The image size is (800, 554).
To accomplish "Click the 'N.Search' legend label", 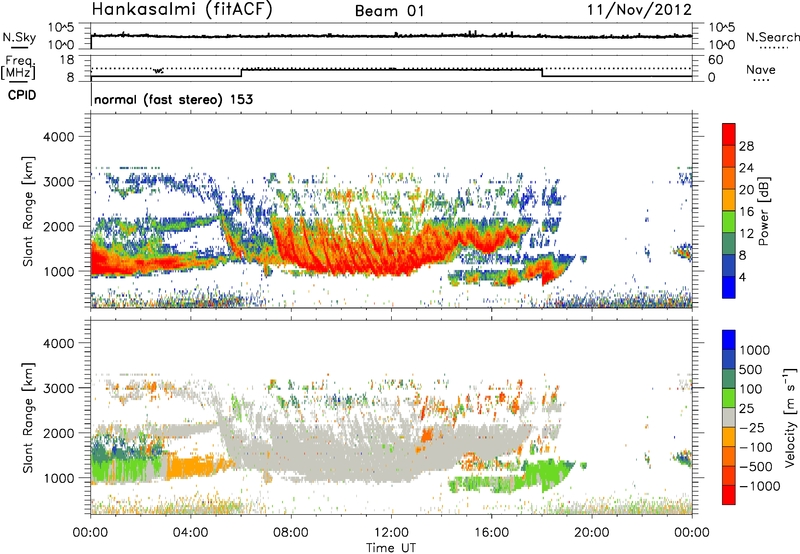I will coord(772,37).
